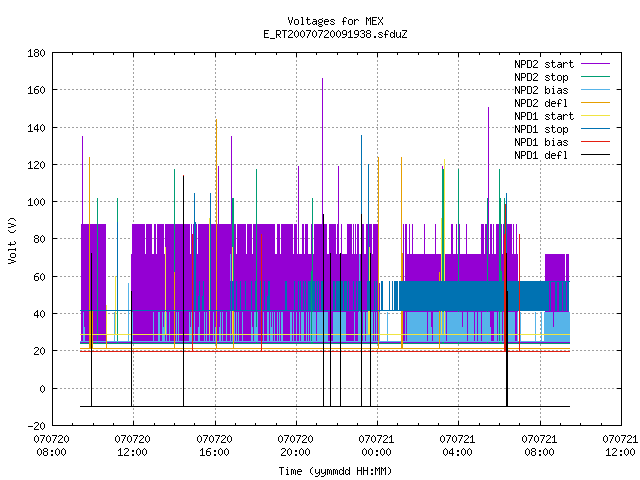Click the 070720 16:00 x-axis tick label
Screen dimensions: 640x480
click(214, 446)
